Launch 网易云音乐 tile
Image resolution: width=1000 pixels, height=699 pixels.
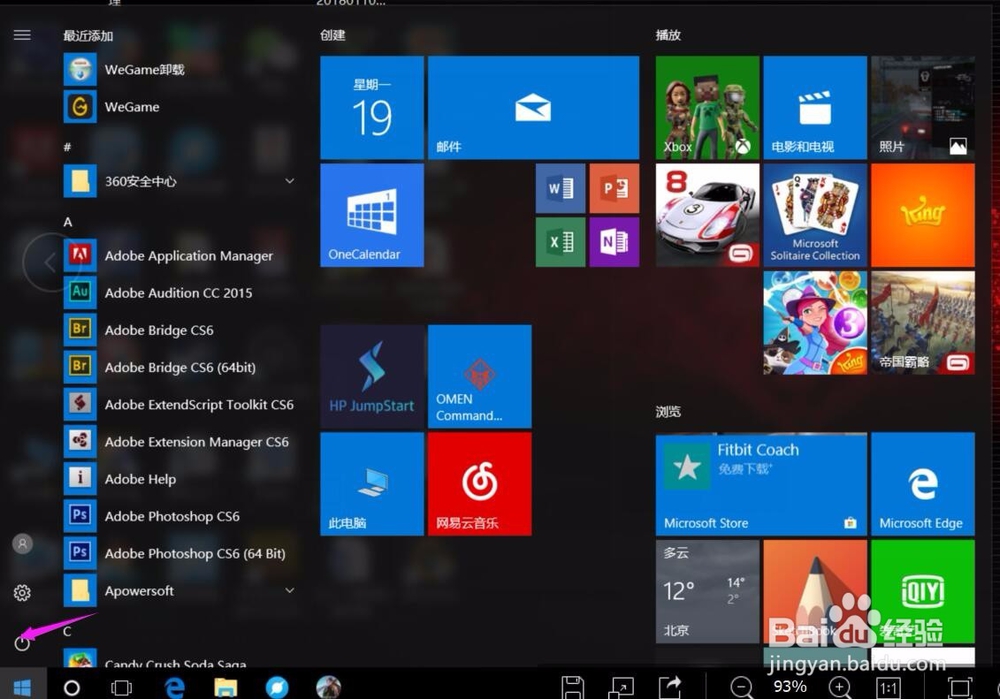point(480,484)
